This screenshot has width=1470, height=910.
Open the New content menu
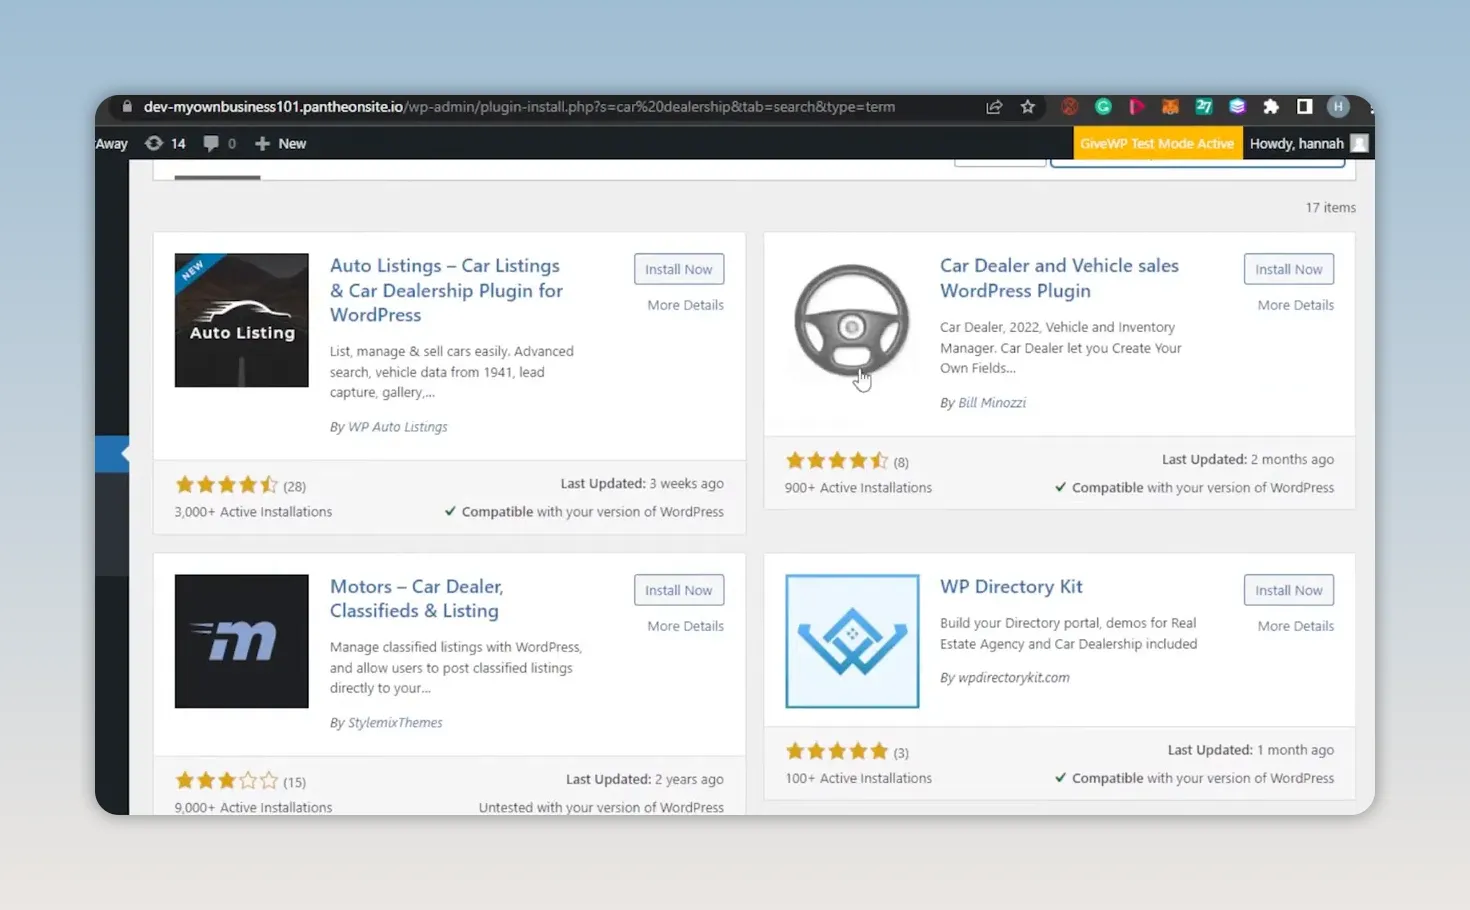tap(280, 144)
